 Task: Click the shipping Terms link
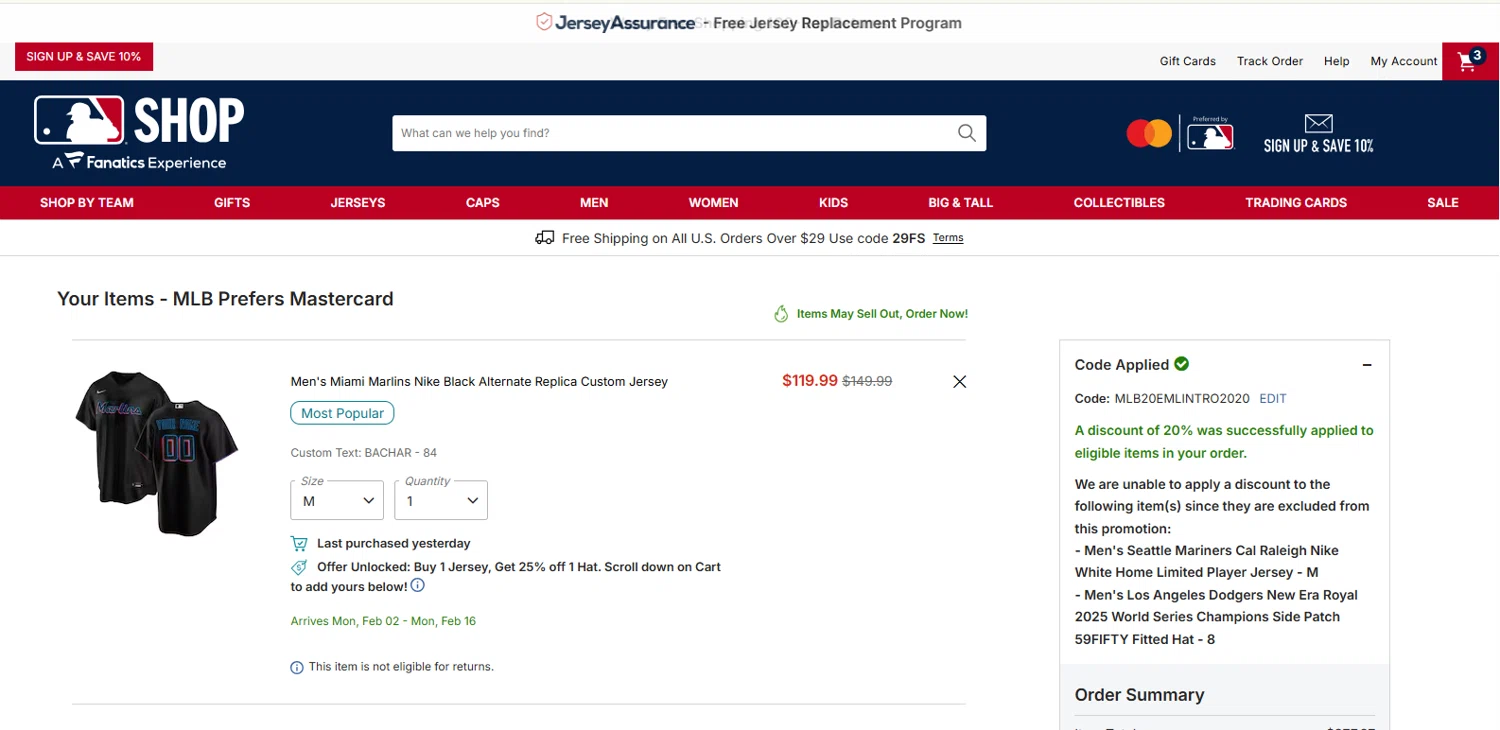tap(948, 238)
